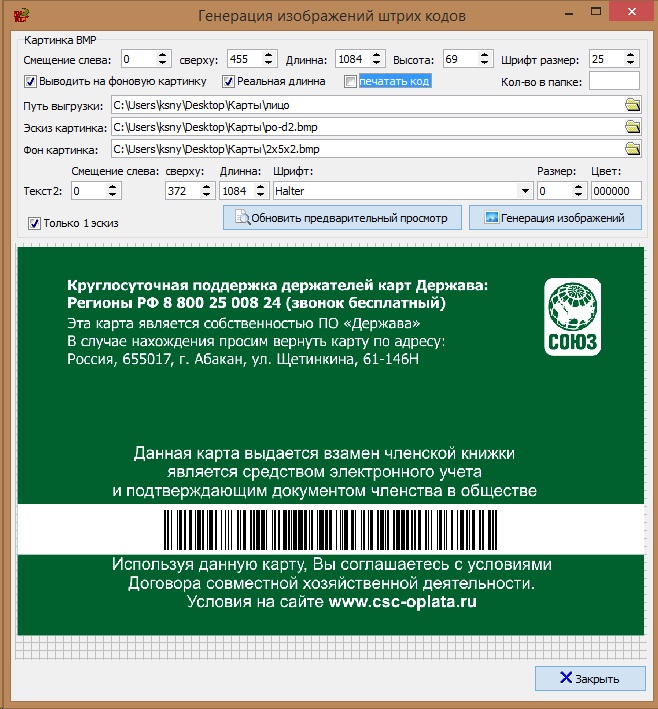Decrease Текст2 сверху value 372
Image resolution: width=658 pixels, height=709 pixels.
click(x=206, y=195)
